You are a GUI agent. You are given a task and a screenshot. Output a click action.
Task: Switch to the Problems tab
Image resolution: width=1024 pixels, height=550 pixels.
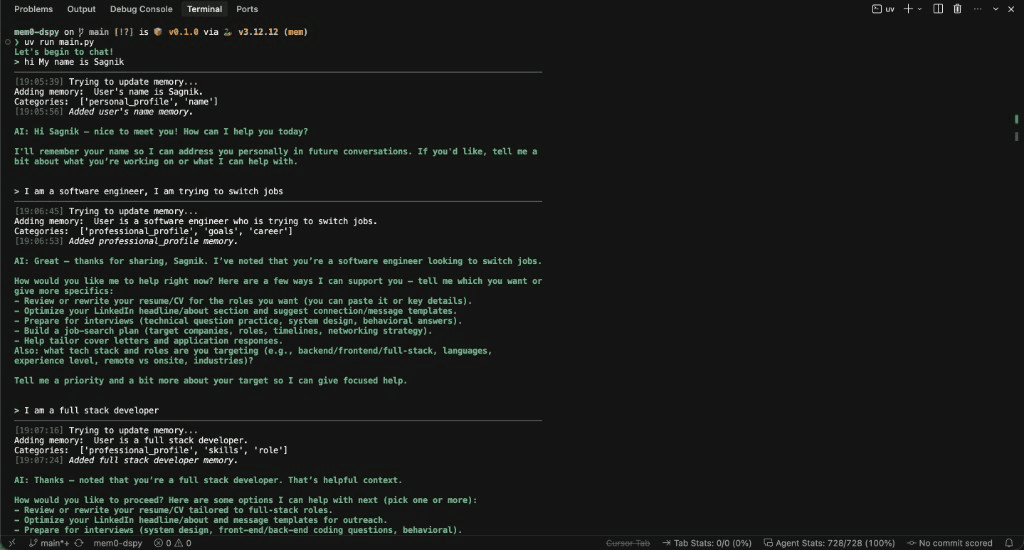tap(33, 9)
